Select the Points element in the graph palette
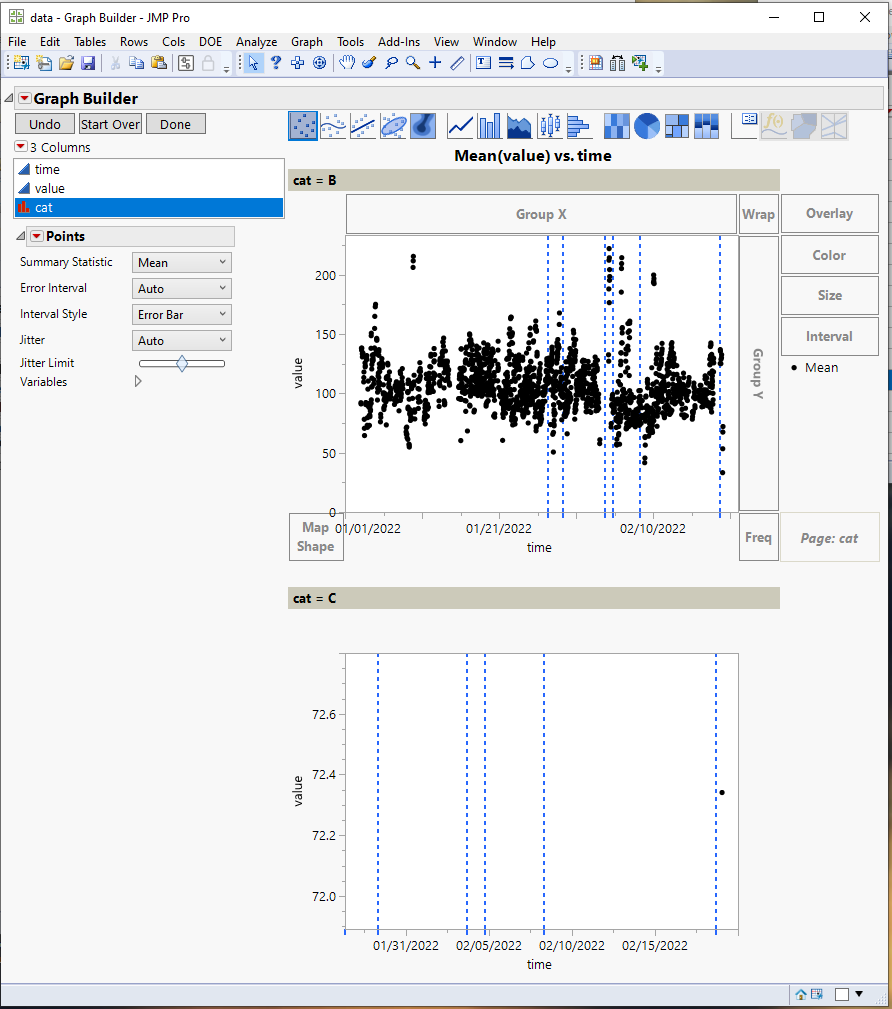The width and height of the screenshot is (892, 1009). coord(303,125)
